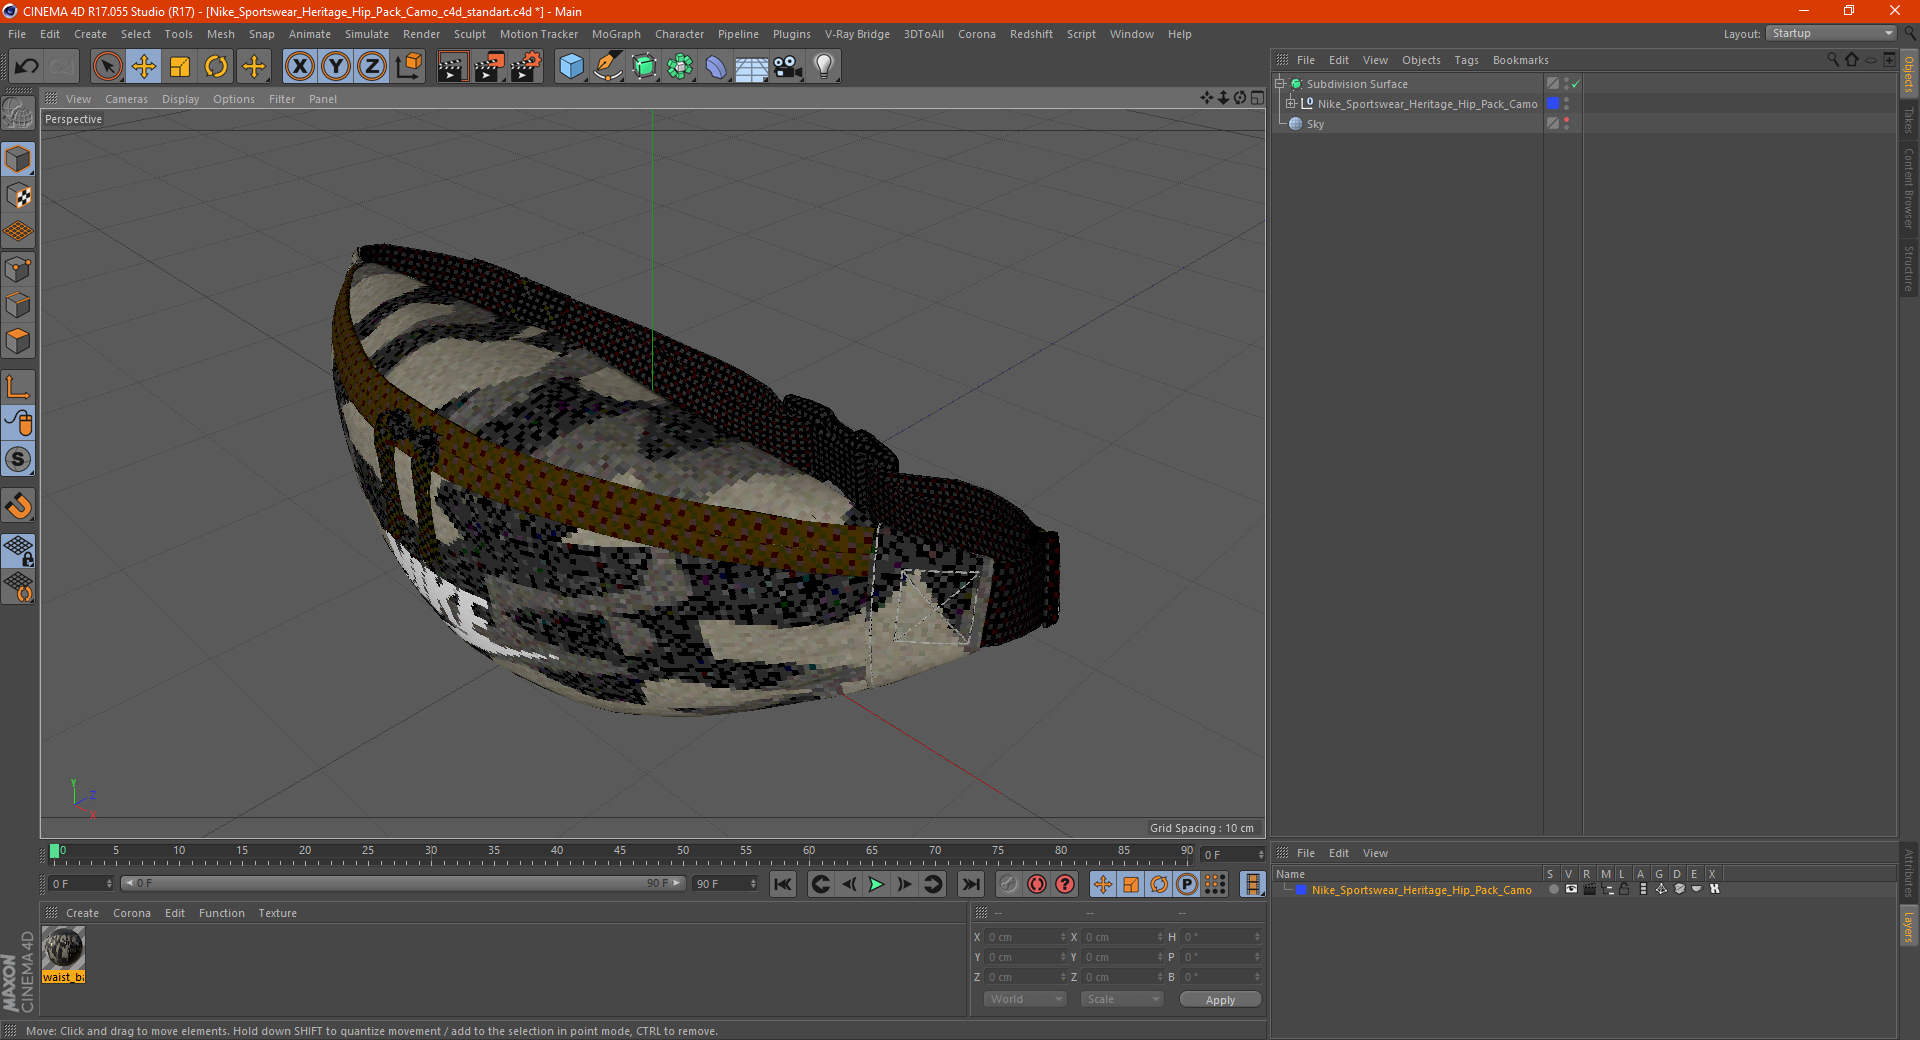The height and width of the screenshot is (1040, 1920).
Task: Open material manager Texture menu
Action: point(277,913)
